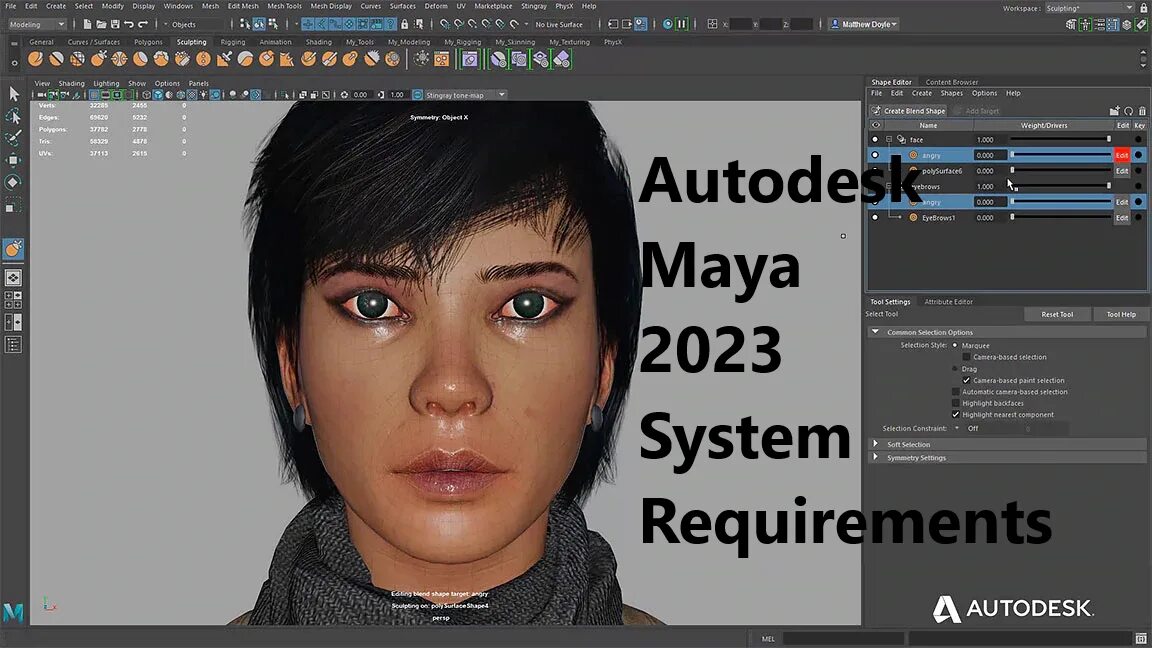Click the pause viewport evaluation icon
Image resolution: width=1152 pixels, height=648 pixels.
(681, 24)
